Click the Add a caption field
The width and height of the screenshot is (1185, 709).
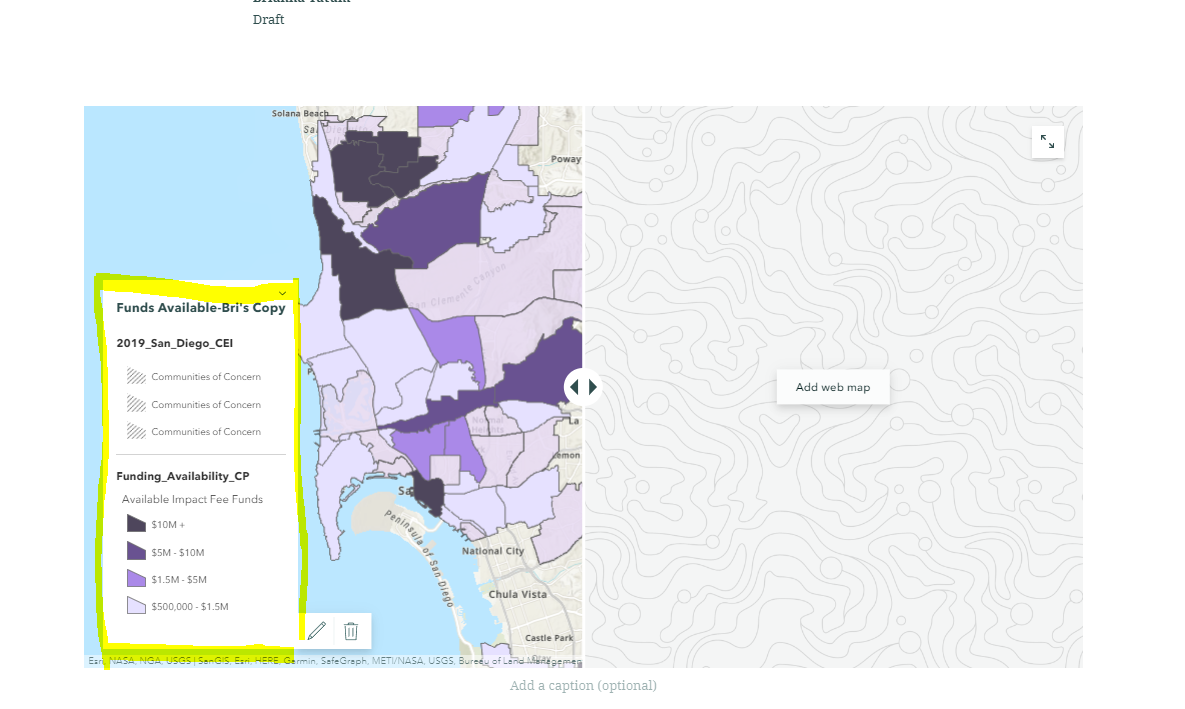[x=583, y=685]
